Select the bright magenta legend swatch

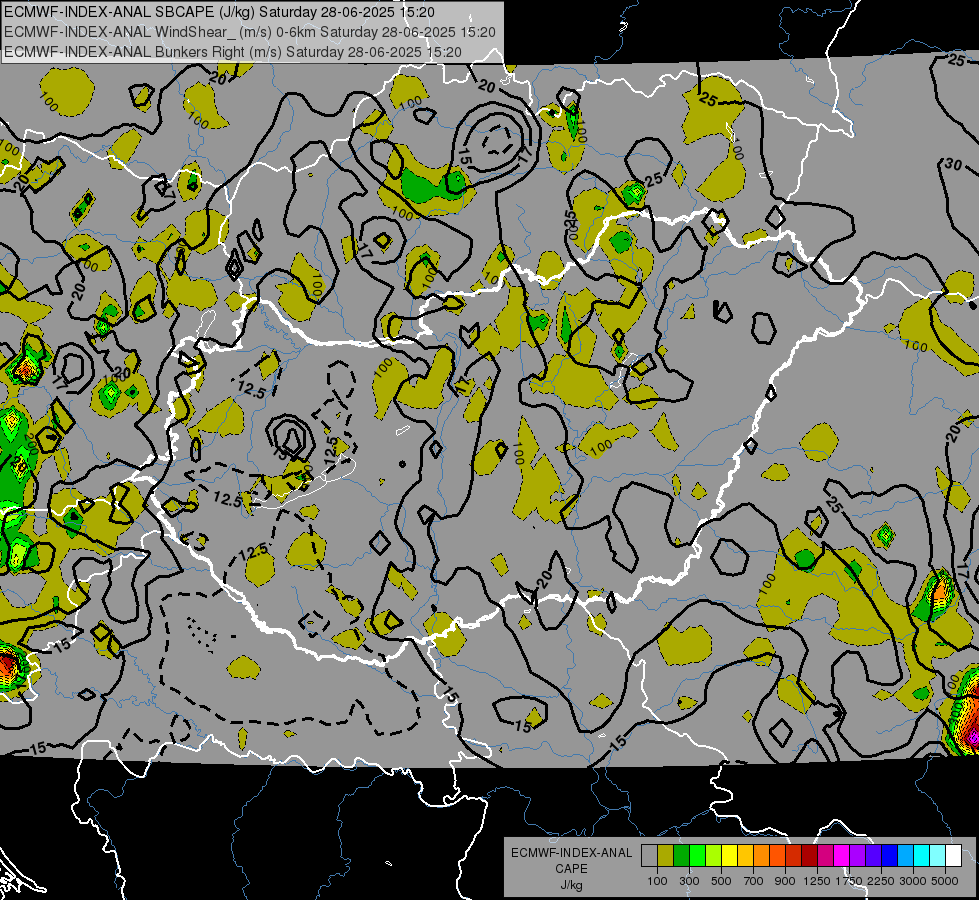[x=842, y=856]
